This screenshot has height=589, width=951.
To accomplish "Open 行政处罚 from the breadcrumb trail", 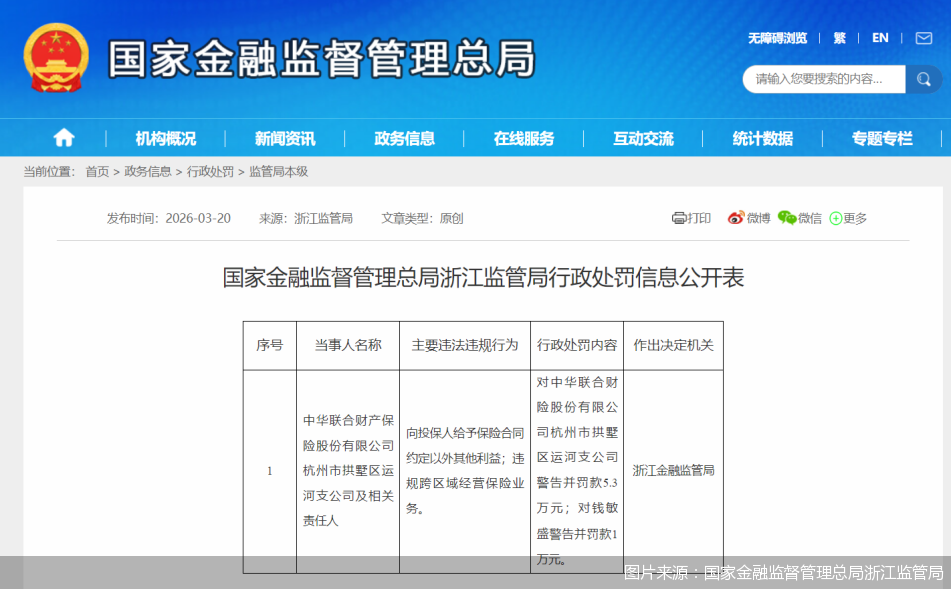I will pyautogui.click(x=212, y=172).
